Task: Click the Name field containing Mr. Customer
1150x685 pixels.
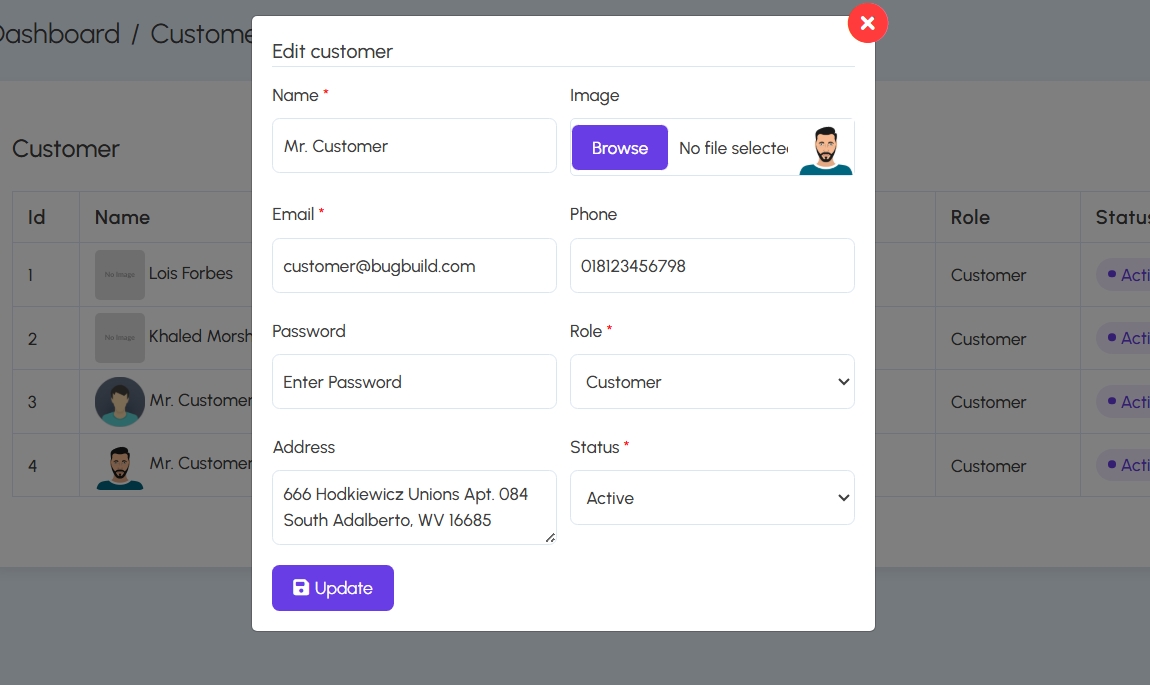Action: tap(414, 146)
